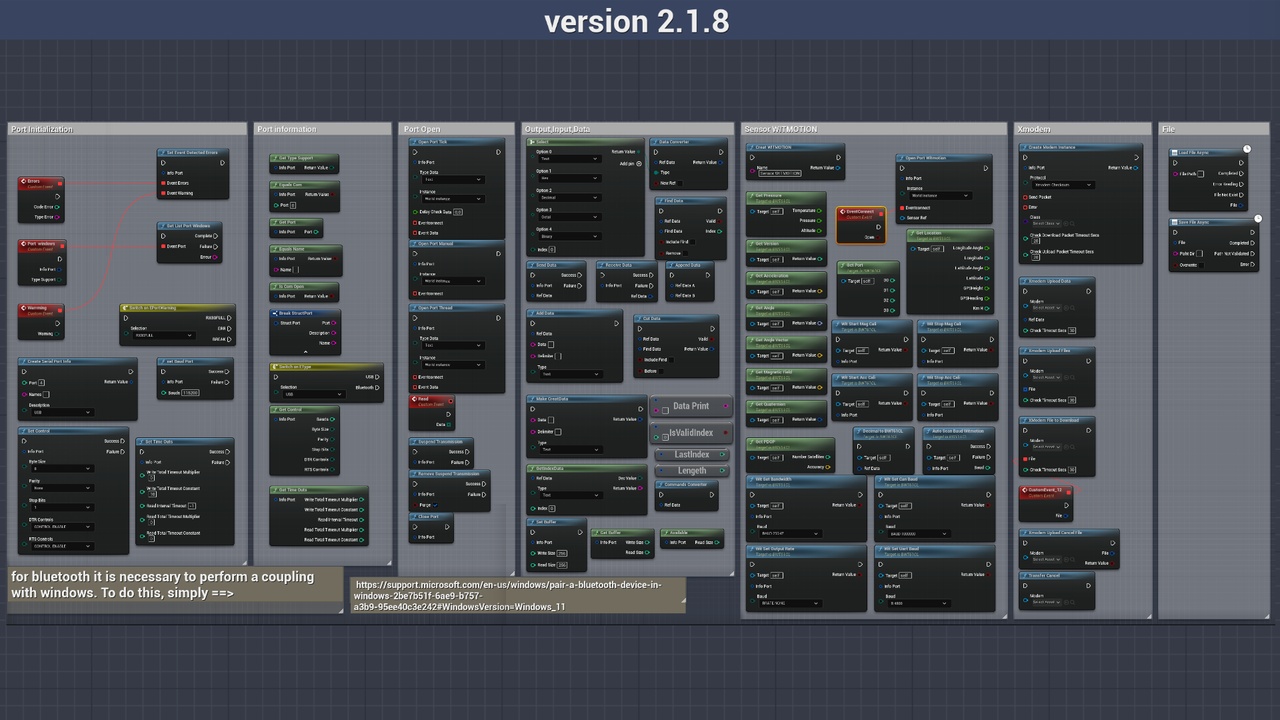Screen dimensions: 1280x720
Task: Select the Length compact node
Action: (692, 471)
